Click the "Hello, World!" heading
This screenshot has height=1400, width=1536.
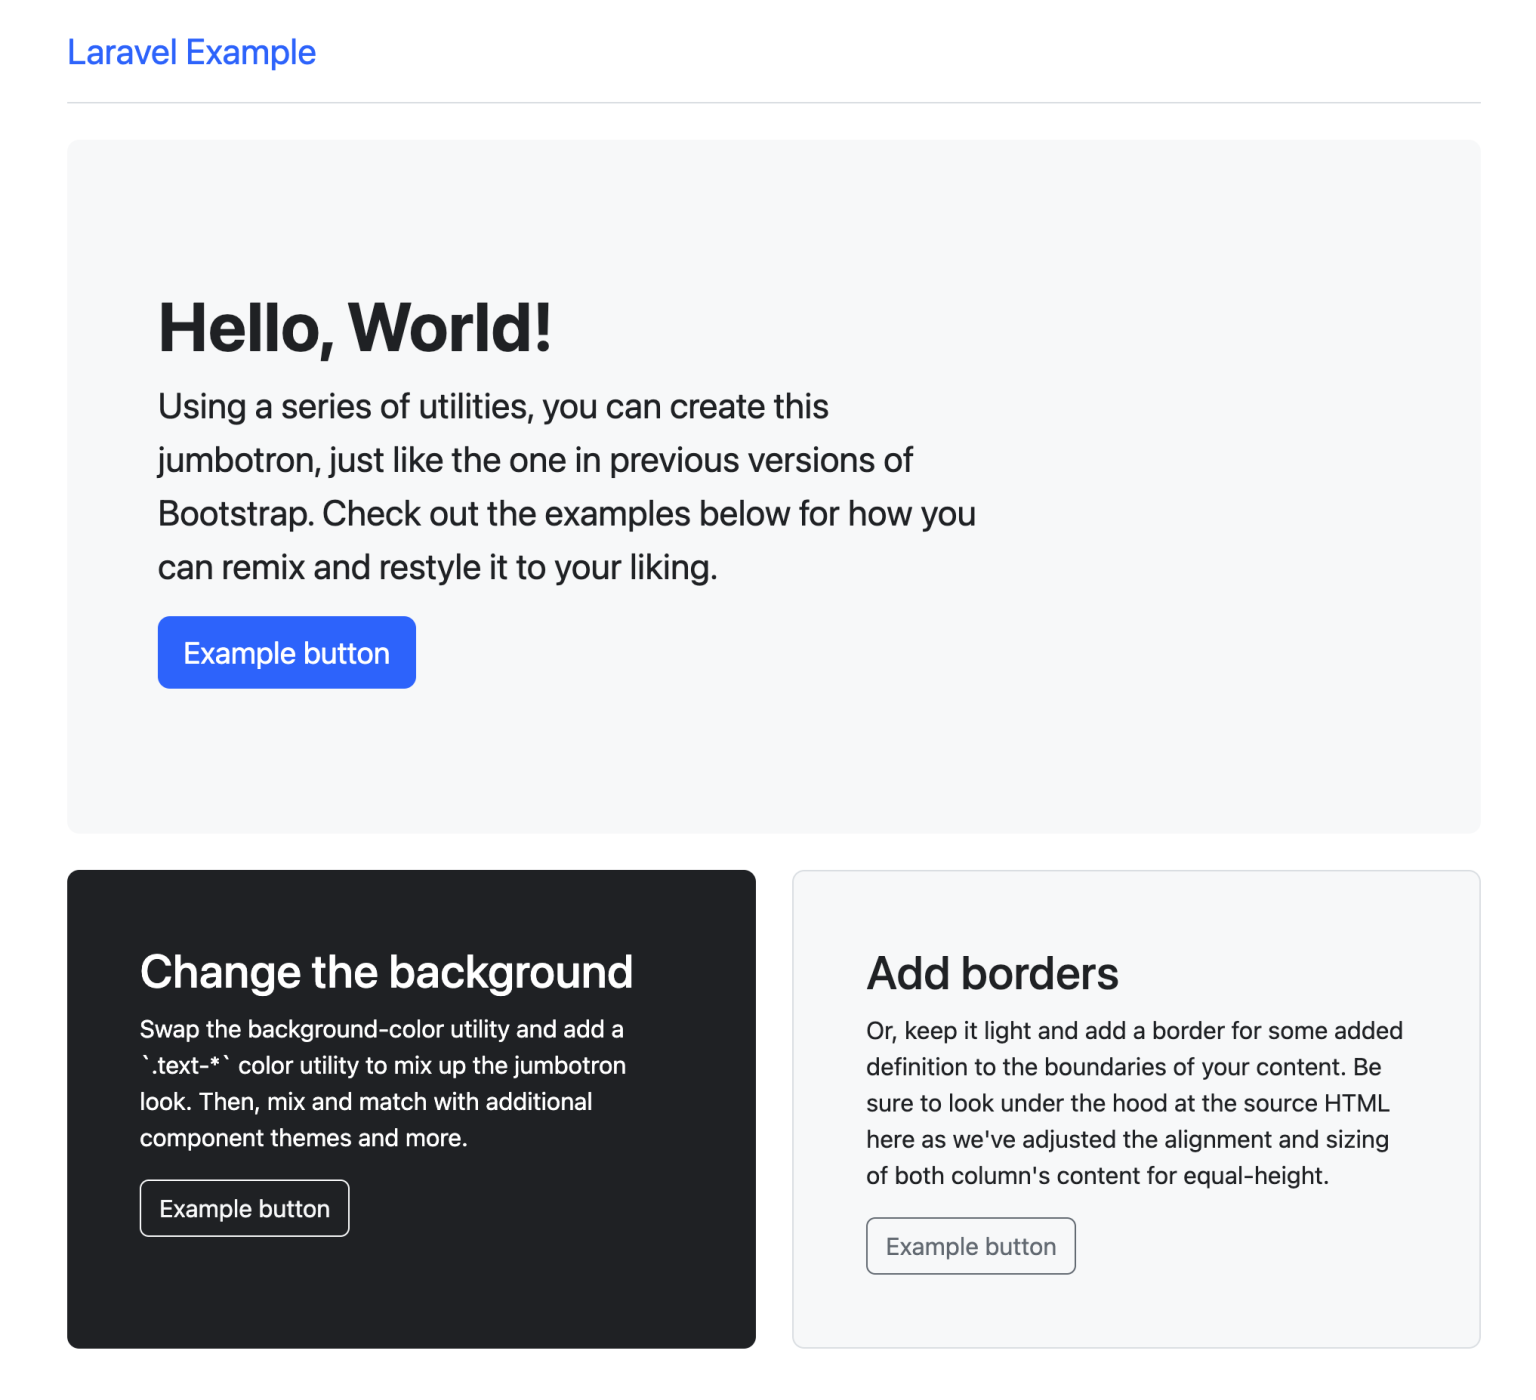tap(355, 328)
